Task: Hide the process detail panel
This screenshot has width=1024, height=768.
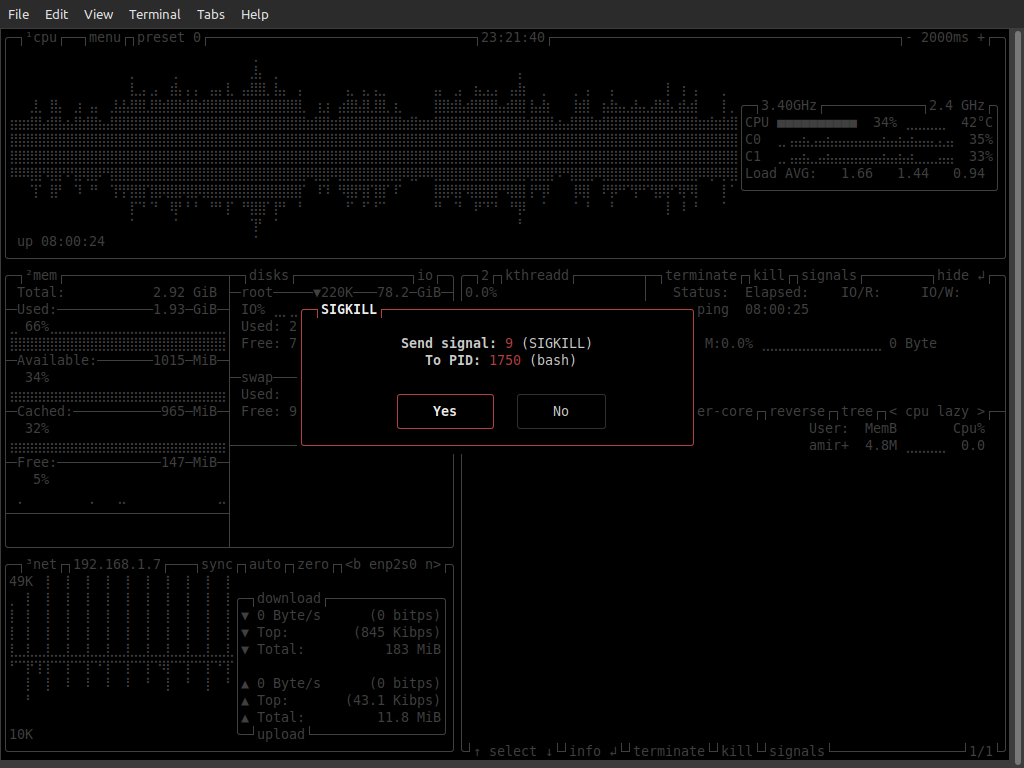Action: point(961,276)
